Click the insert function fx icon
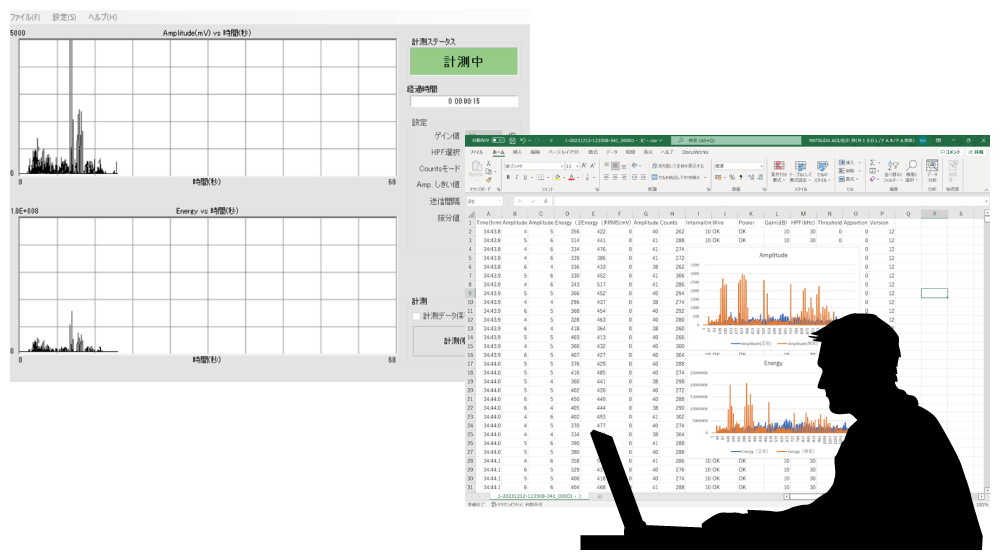 point(546,202)
